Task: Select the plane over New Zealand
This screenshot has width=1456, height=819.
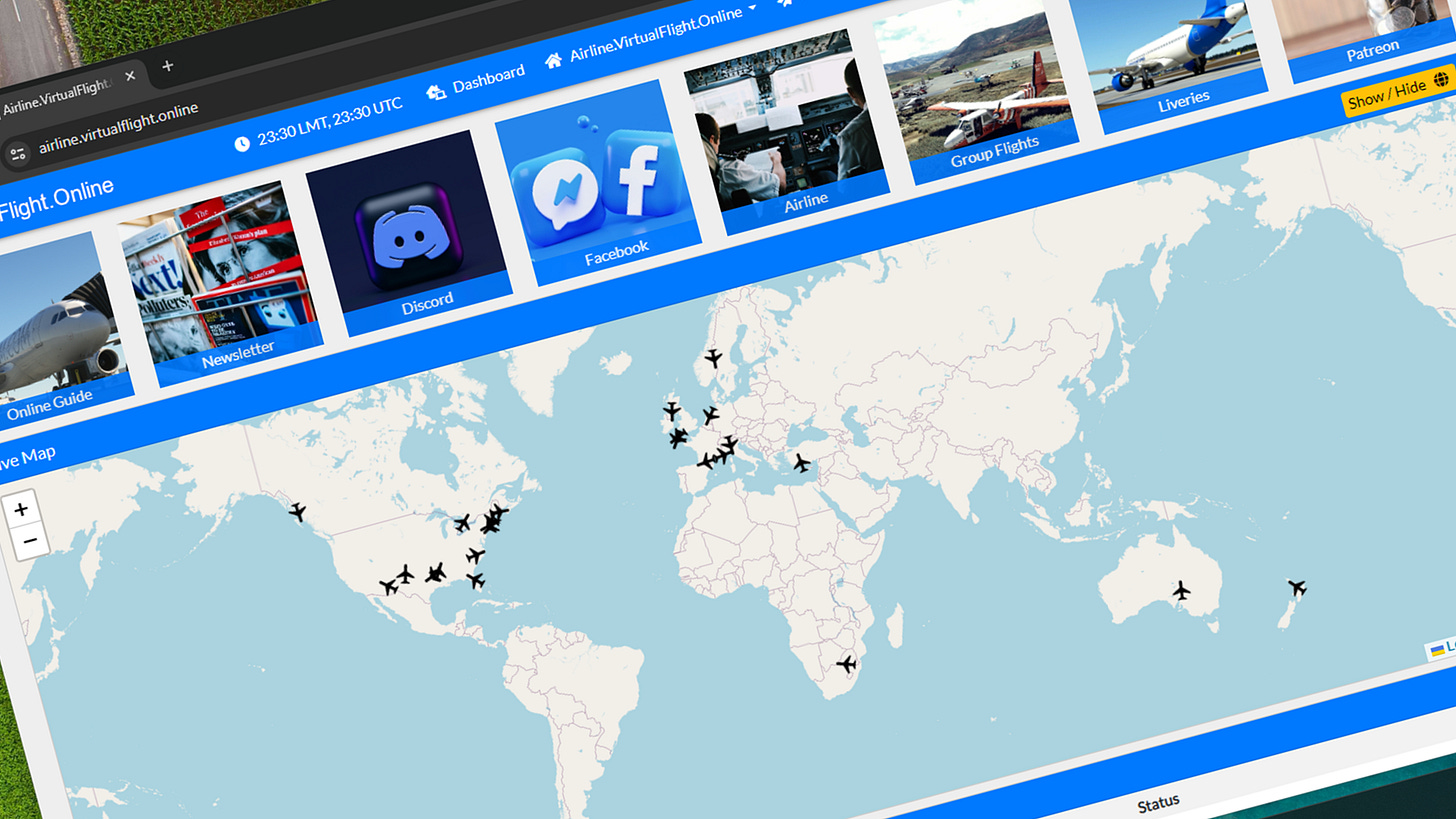Action: coord(1297,587)
